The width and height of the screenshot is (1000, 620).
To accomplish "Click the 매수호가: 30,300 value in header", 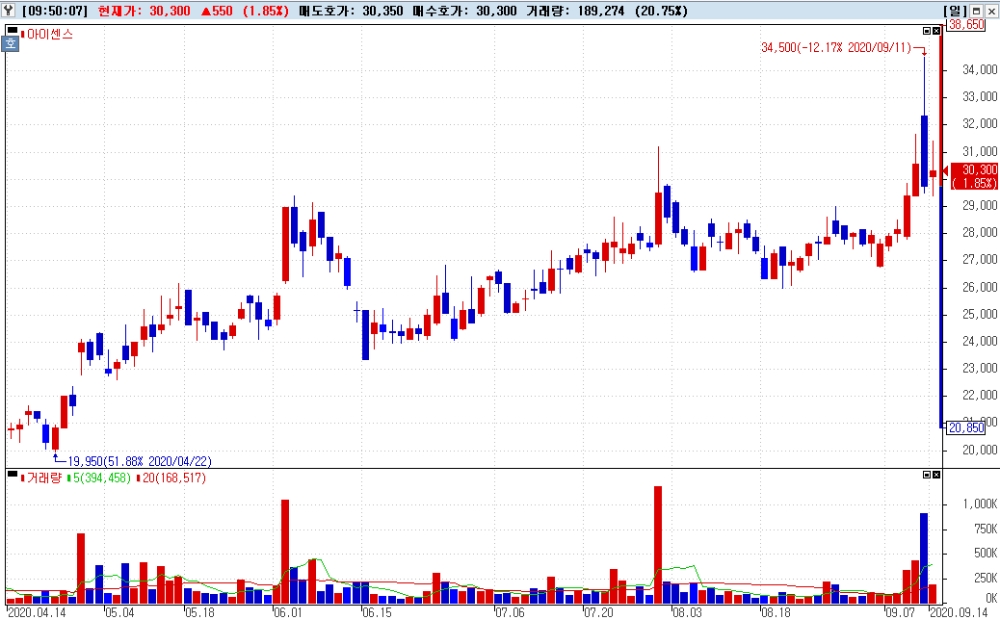I will point(465,11).
